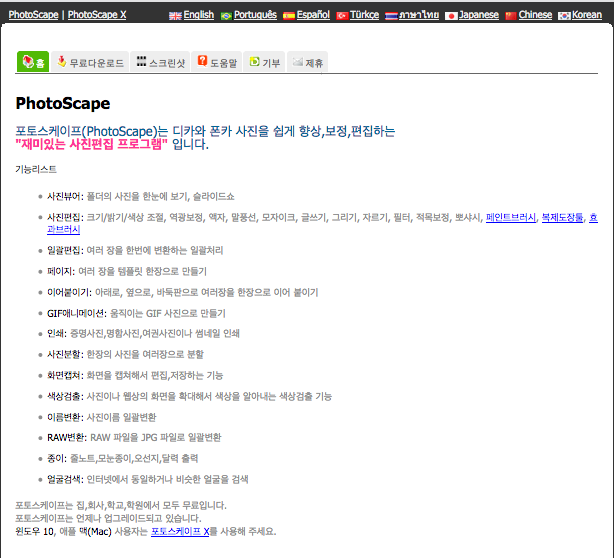Image resolution: width=614 pixels, height=558 pixels.
Task: Switch language to Japanese
Action: pyautogui.click(x=479, y=15)
